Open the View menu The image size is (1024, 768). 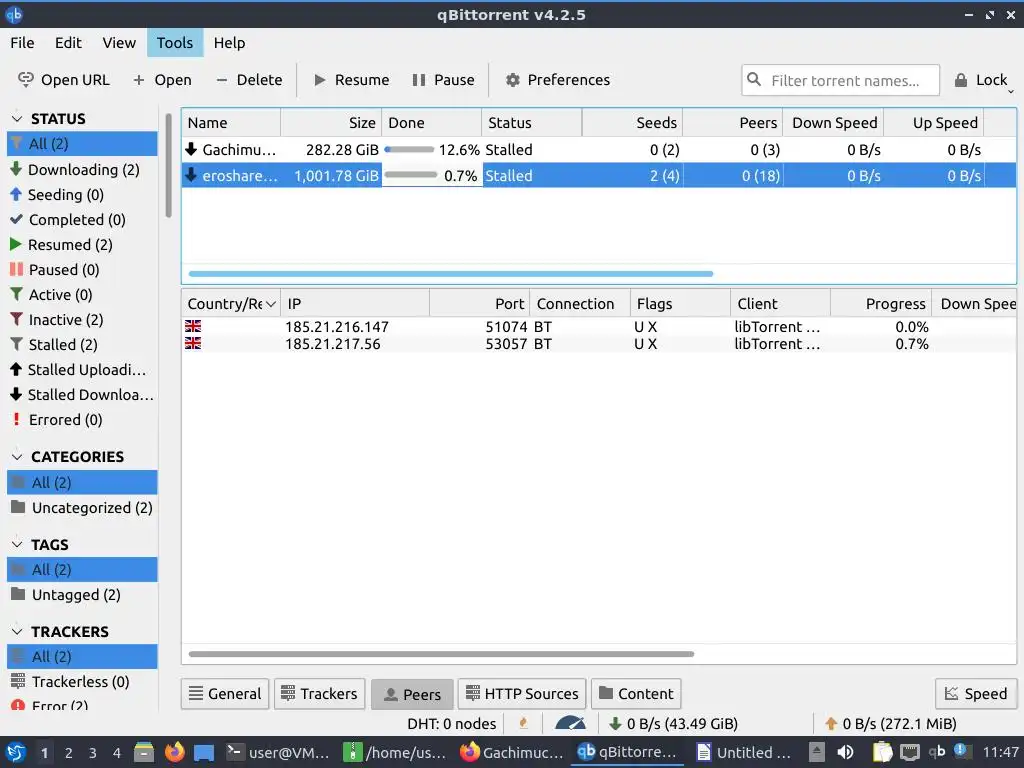tap(119, 42)
